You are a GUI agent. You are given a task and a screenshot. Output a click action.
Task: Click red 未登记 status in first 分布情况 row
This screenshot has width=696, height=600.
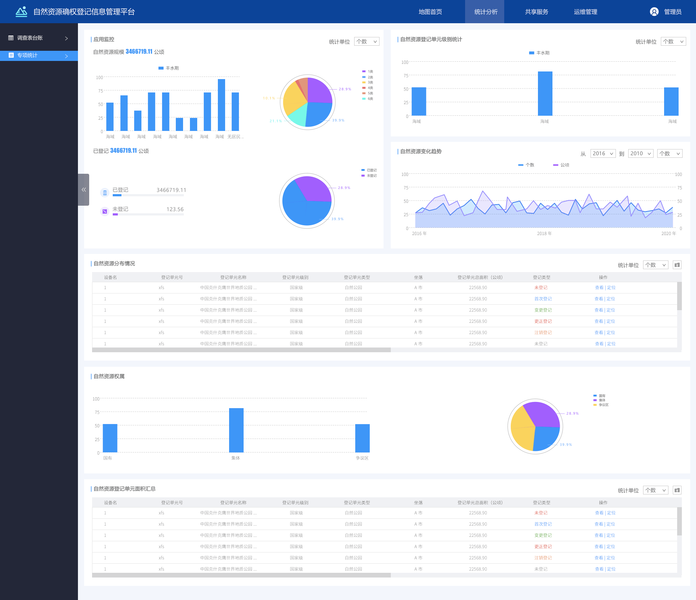click(x=541, y=288)
